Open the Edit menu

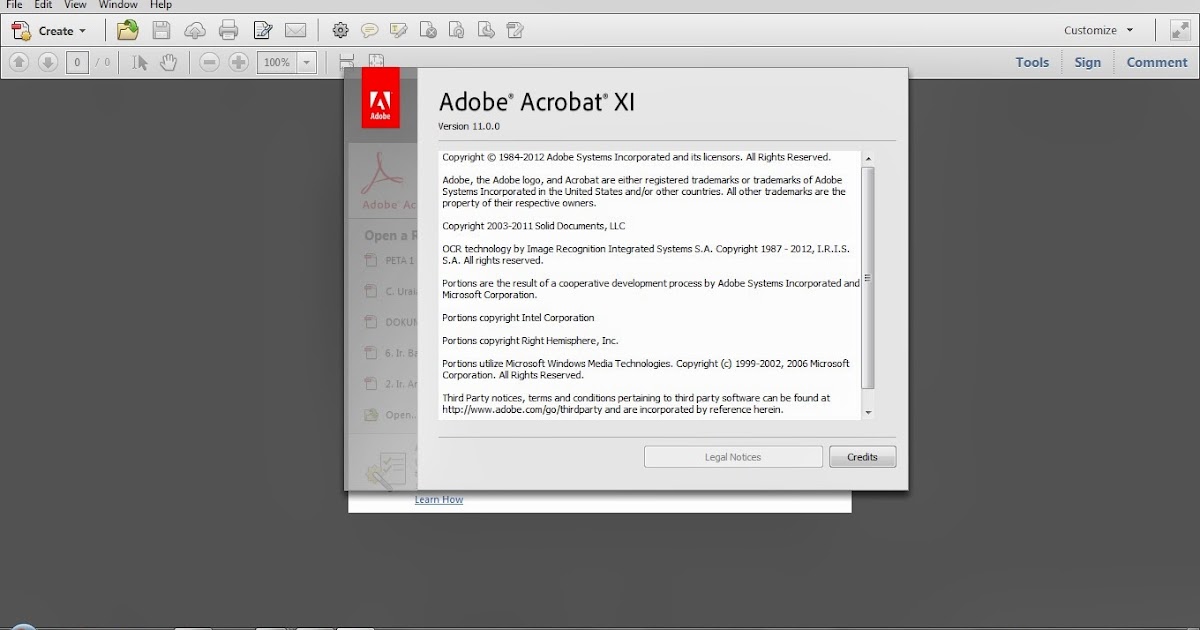coord(43,5)
